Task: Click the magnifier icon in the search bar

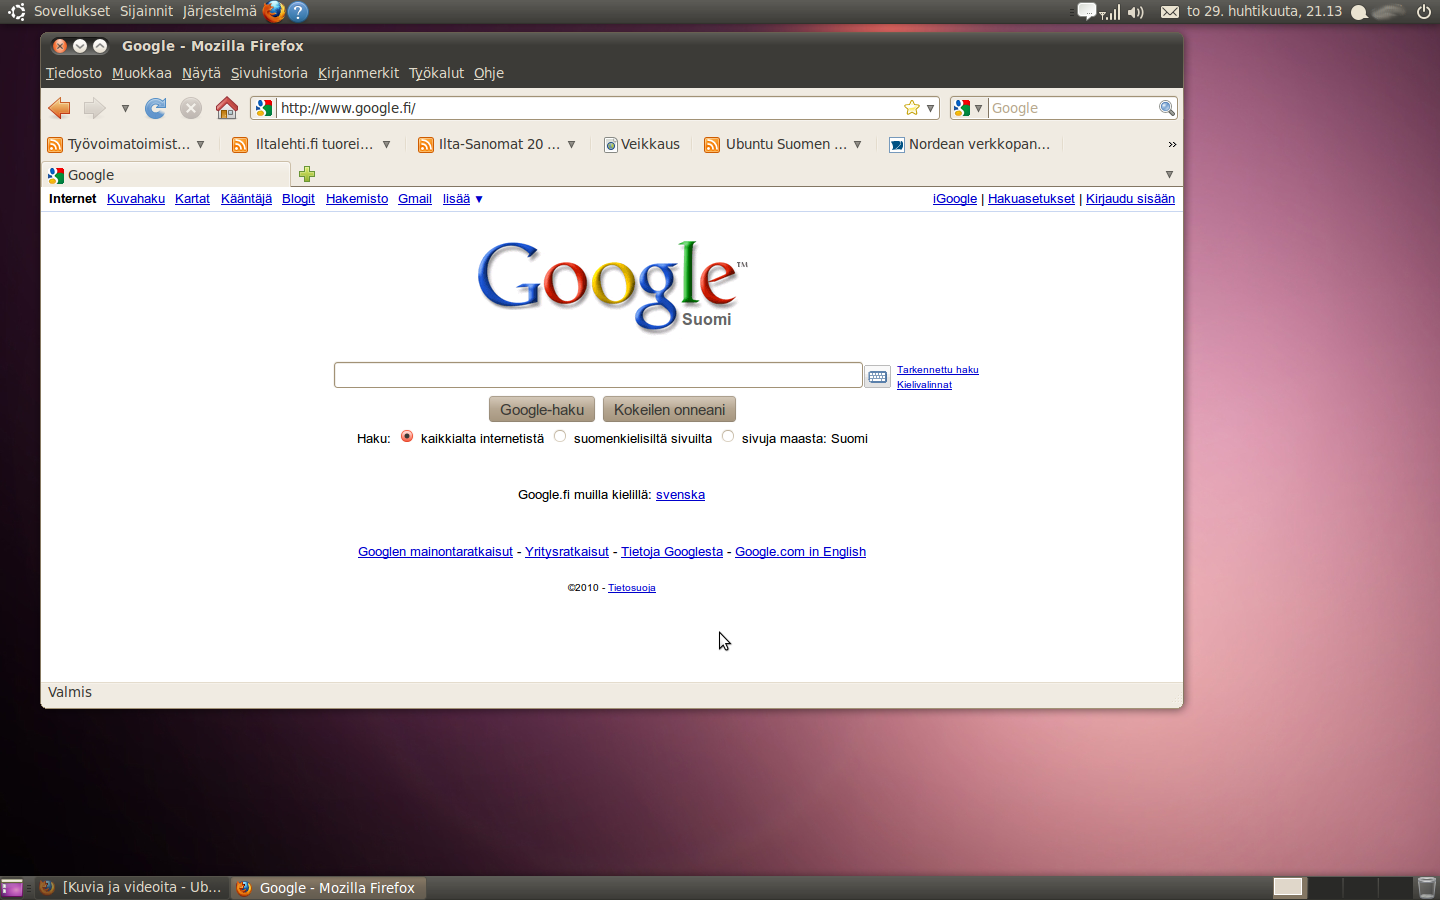Action: pos(1166,108)
